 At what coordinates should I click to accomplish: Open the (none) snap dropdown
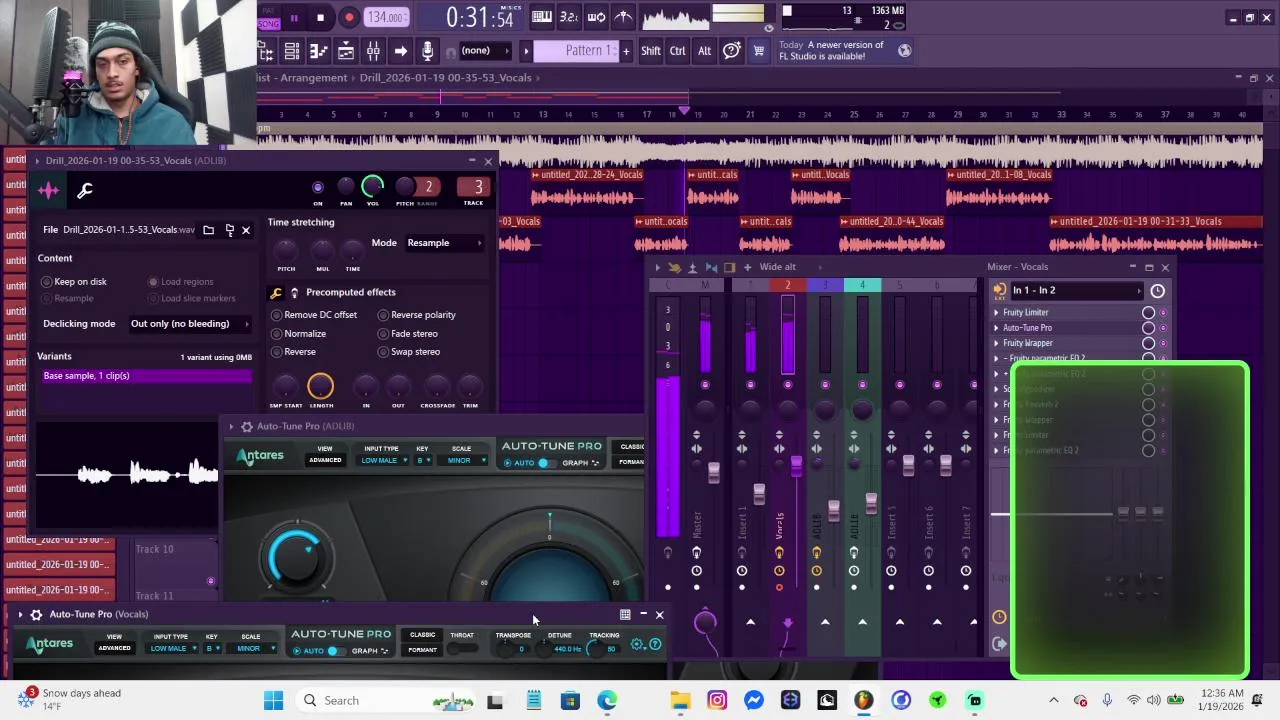point(485,51)
